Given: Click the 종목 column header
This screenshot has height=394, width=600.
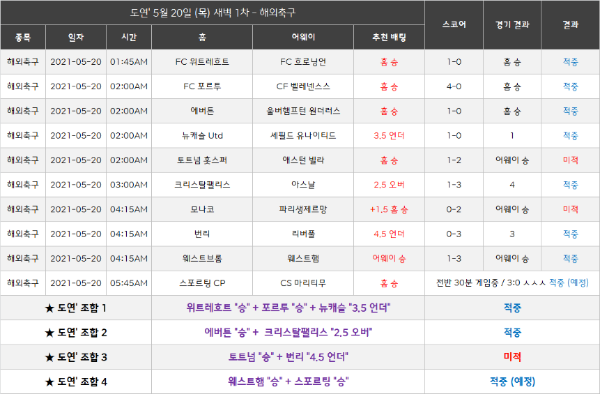Looking at the screenshot, I should 23,37.
